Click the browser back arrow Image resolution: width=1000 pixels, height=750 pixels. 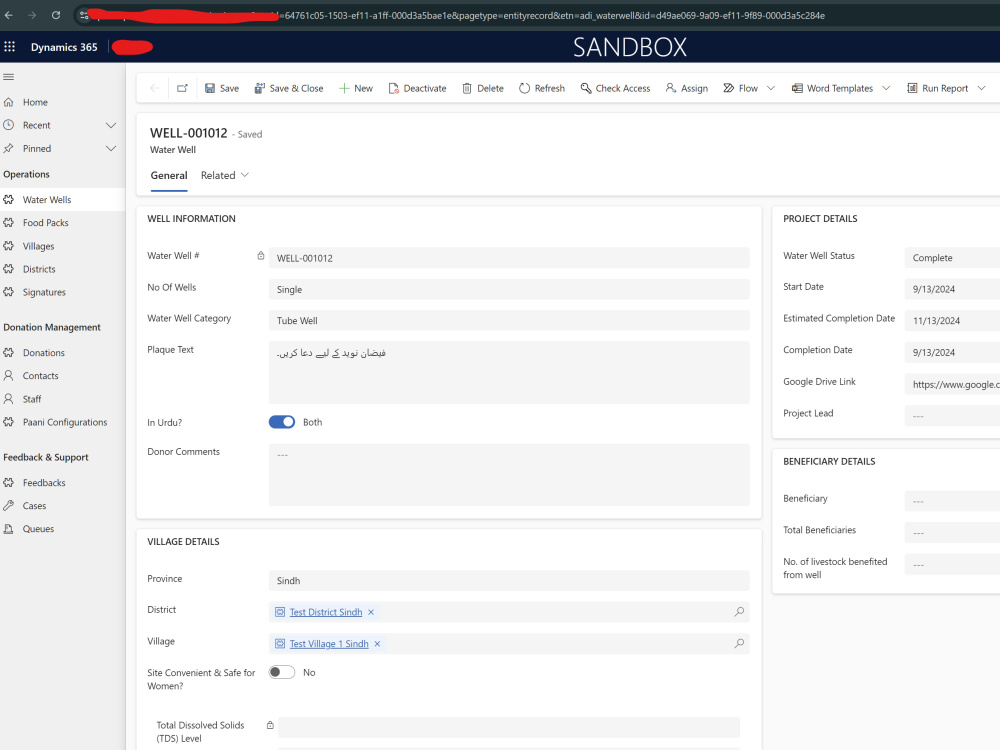[x=8, y=15]
